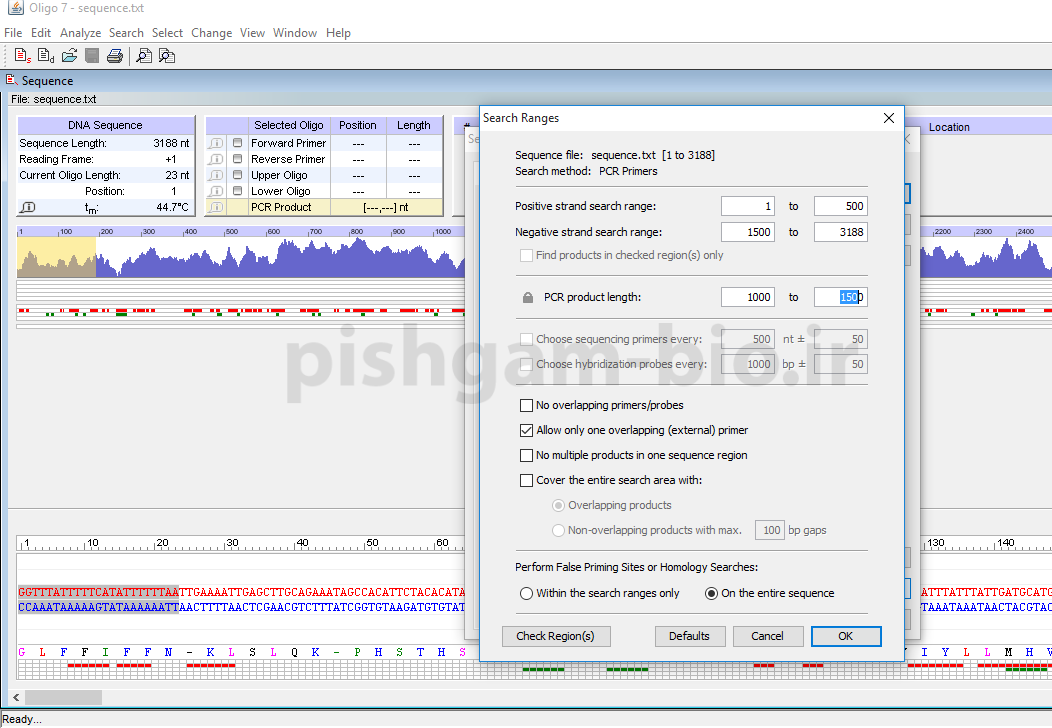Click the Defaults button in the dialog
The width and height of the screenshot is (1052, 728).
coord(689,636)
